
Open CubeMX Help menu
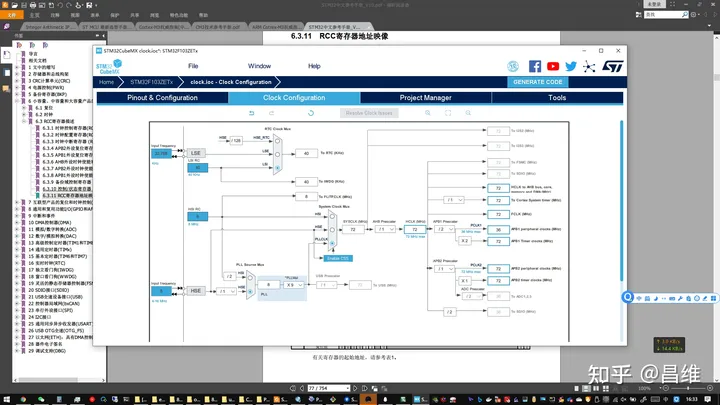pyautogui.click(x=314, y=66)
